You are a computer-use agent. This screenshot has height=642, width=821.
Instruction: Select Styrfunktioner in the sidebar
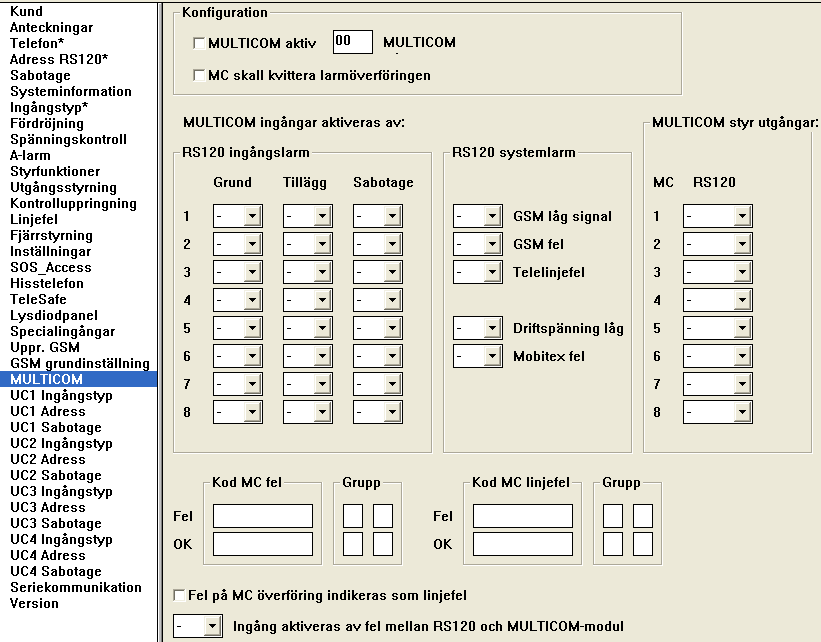click(55, 171)
